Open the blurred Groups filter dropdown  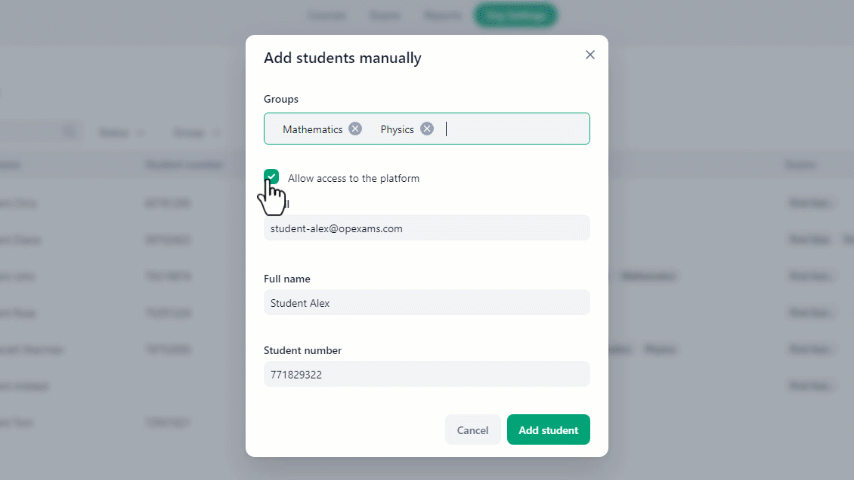pyautogui.click(x=196, y=132)
